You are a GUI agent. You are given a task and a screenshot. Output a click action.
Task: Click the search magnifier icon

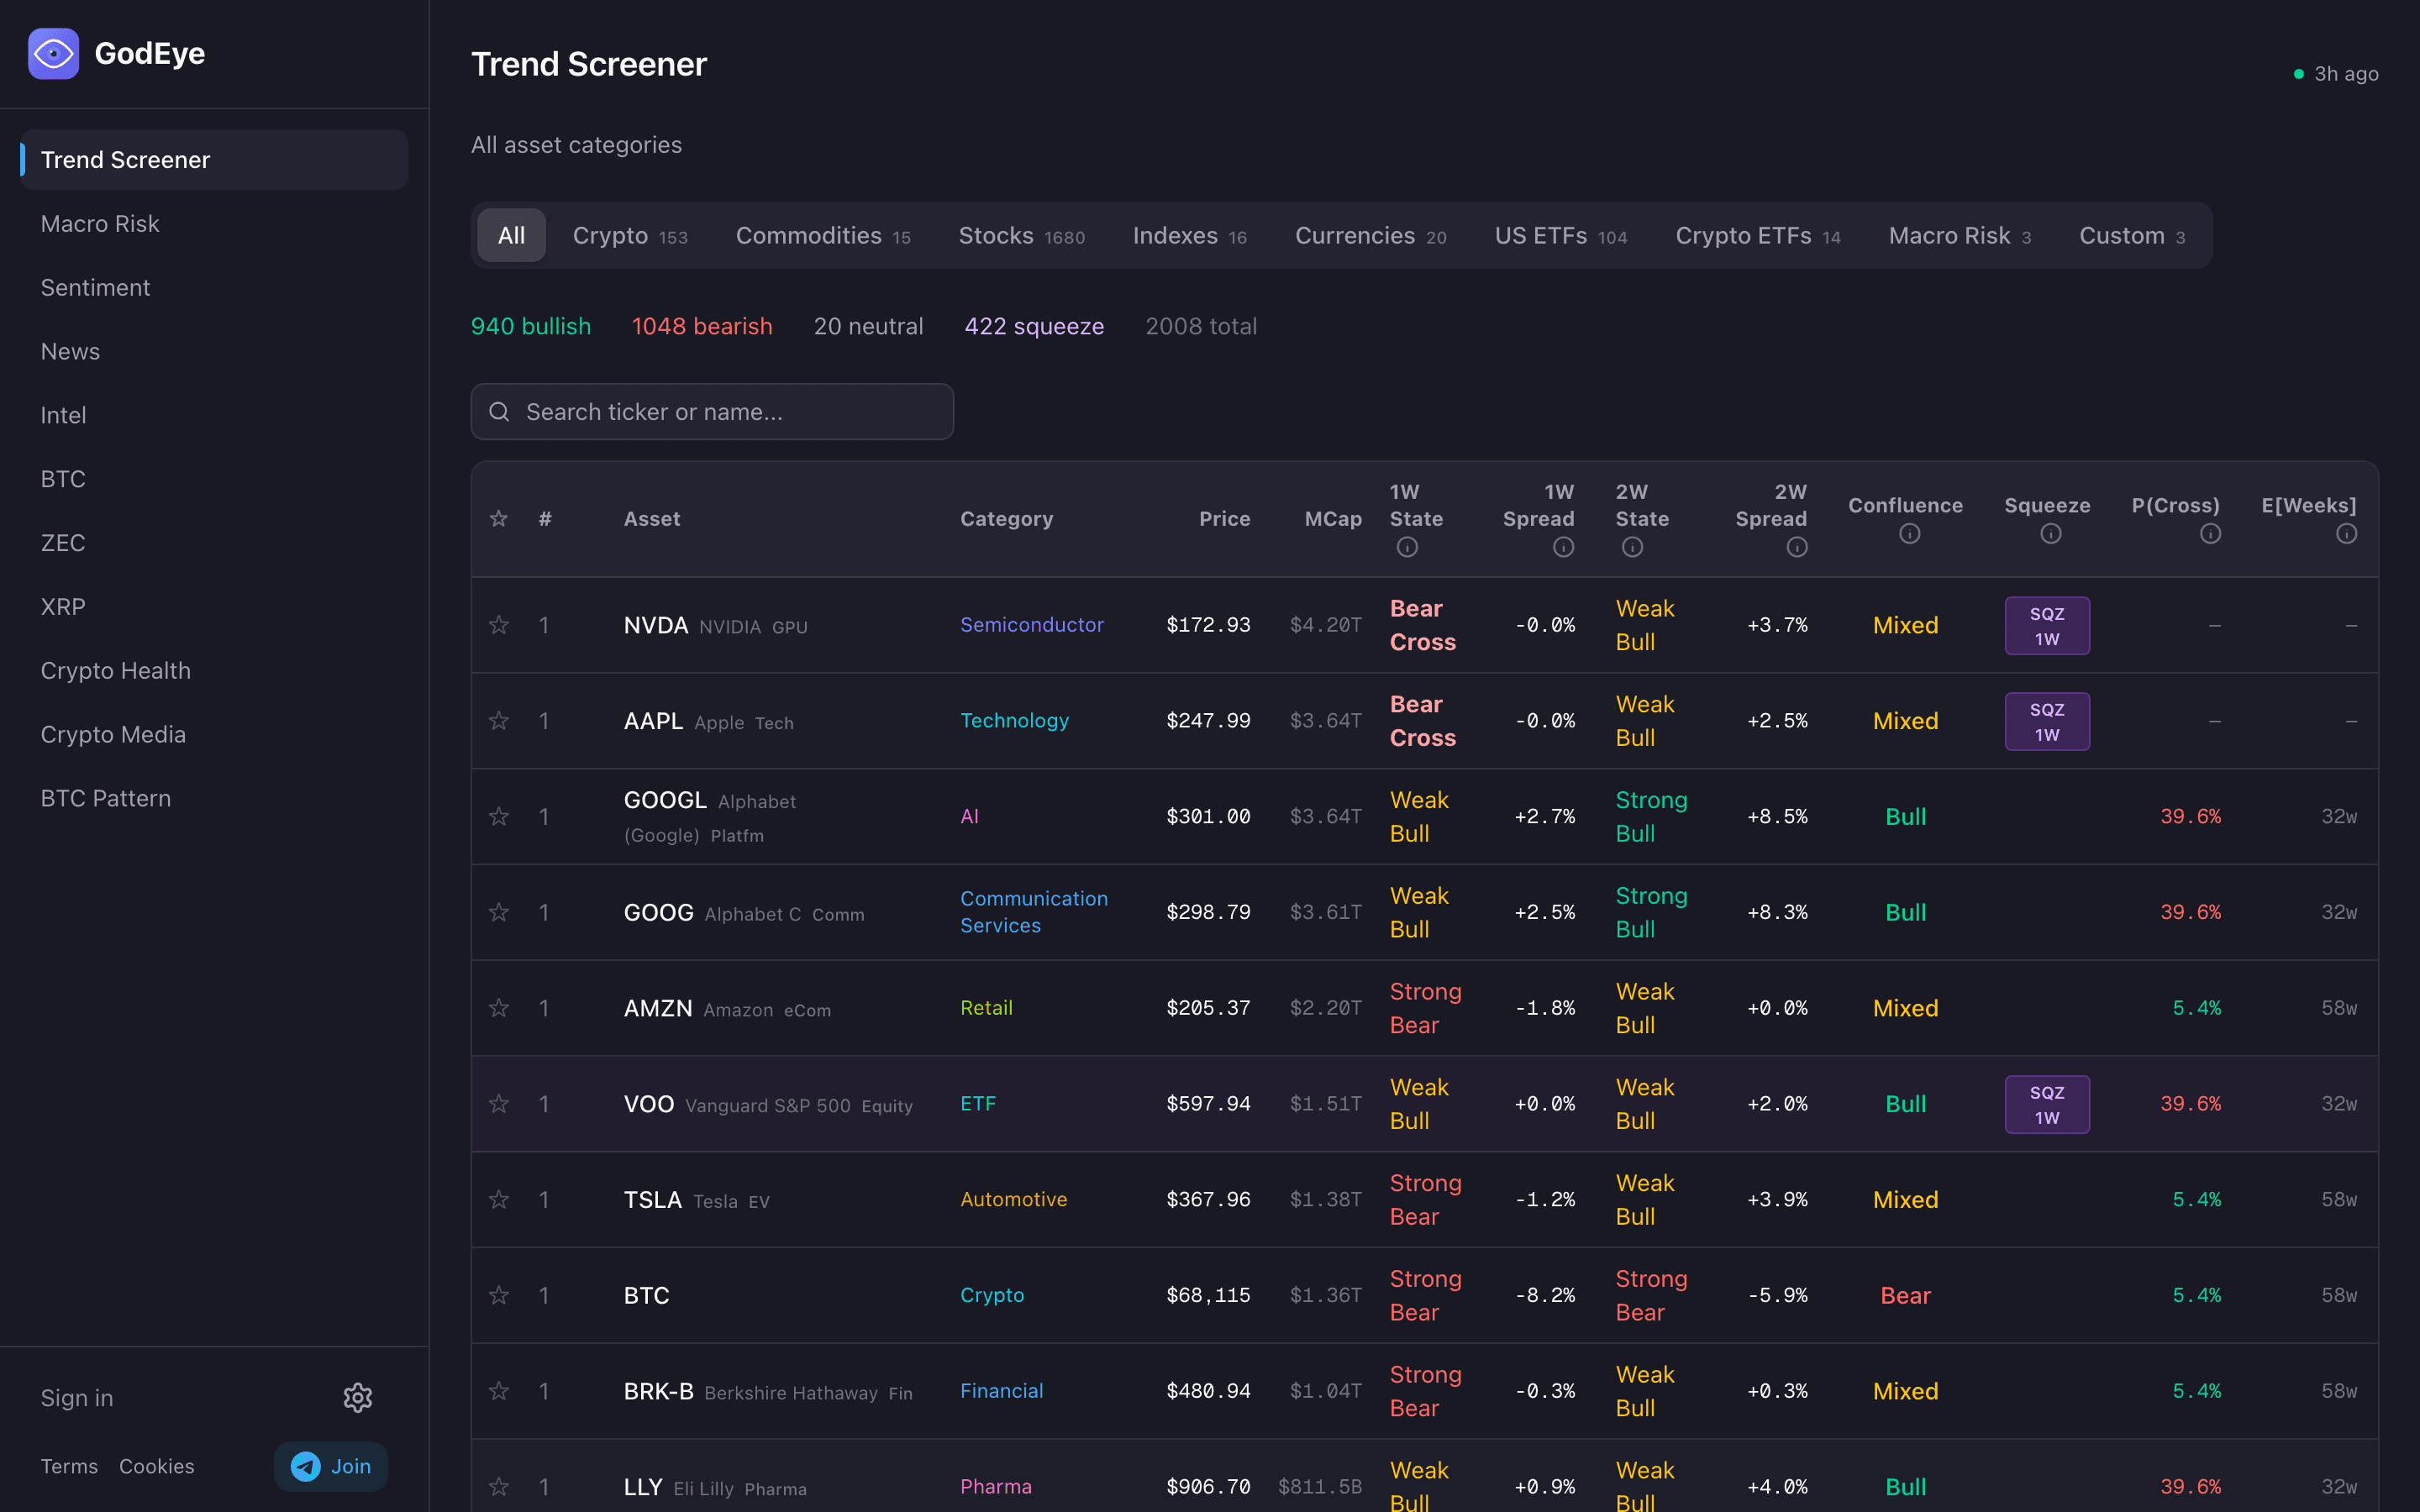pos(500,411)
